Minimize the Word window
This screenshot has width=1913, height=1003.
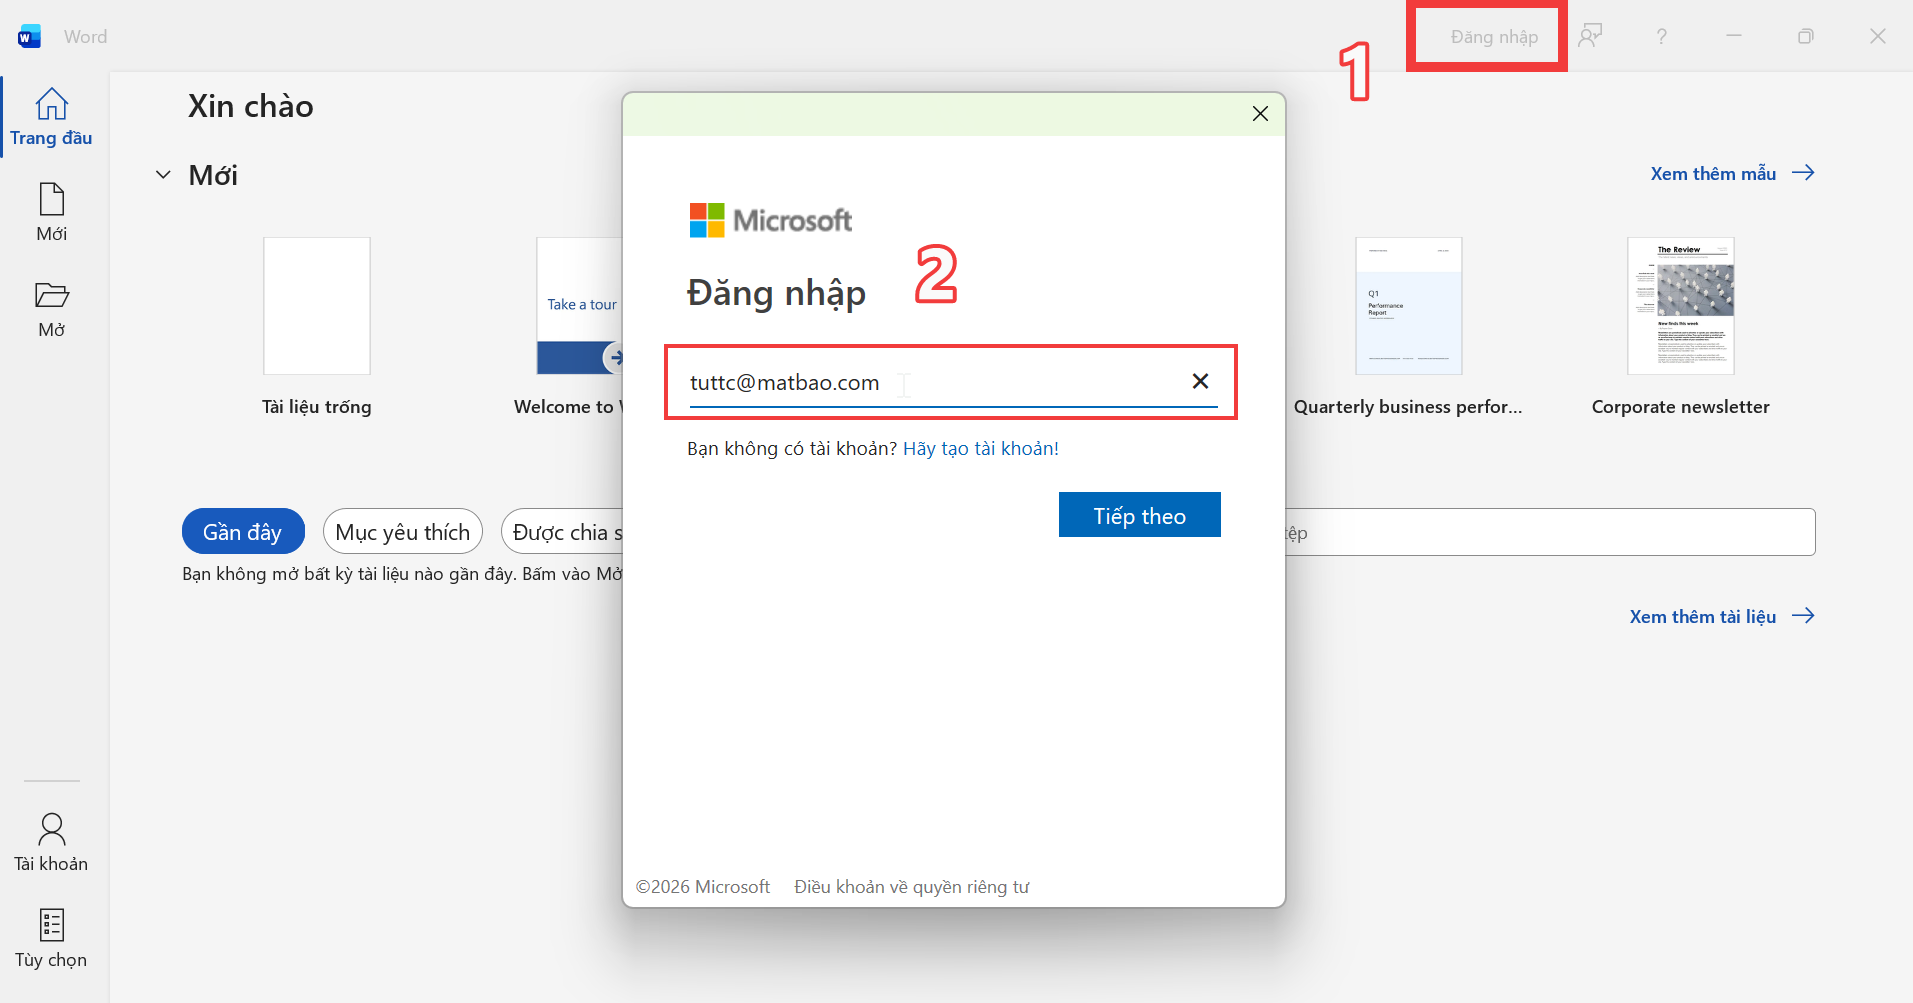1734,36
